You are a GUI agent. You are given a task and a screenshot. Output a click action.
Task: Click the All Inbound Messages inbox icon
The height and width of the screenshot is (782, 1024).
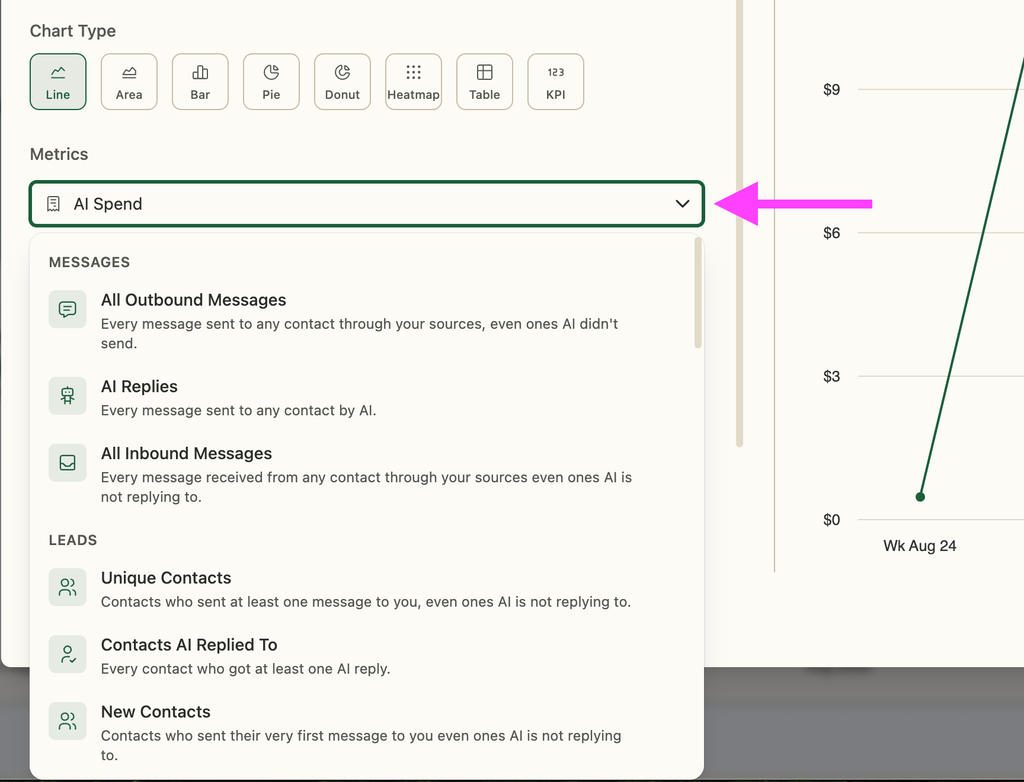click(67, 463)
